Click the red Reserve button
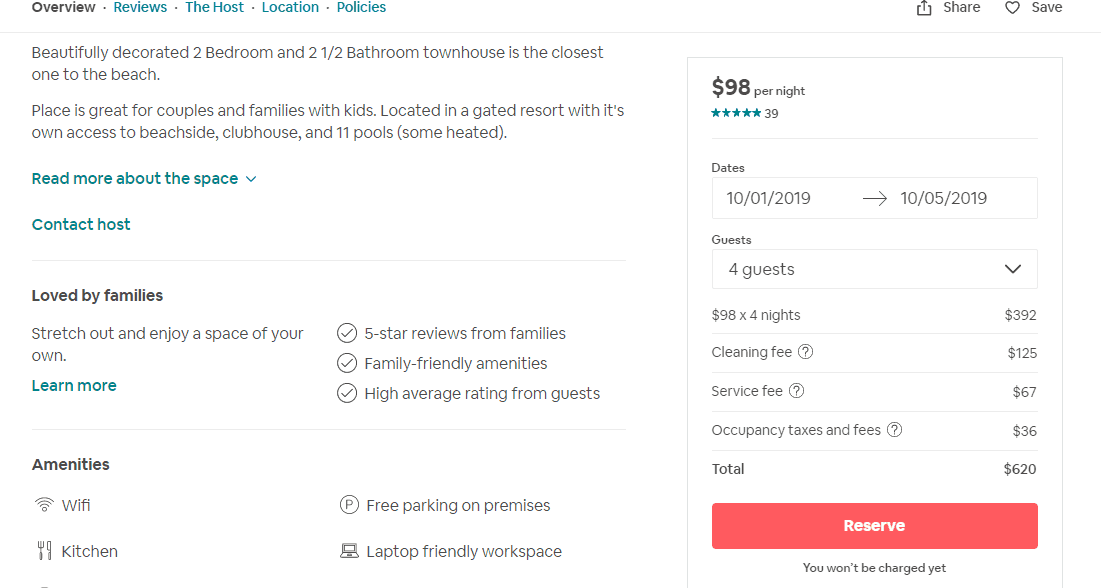Screen dimensions: 1101x588 click(874, 525)
